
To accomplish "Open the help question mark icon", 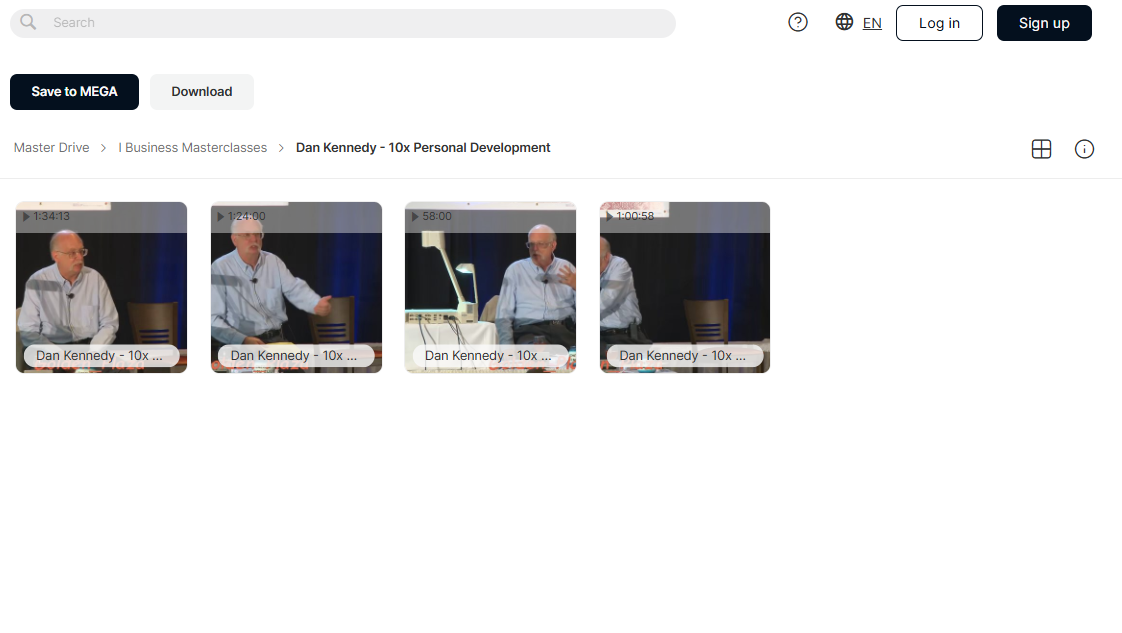I will click(x=798, y=23).
